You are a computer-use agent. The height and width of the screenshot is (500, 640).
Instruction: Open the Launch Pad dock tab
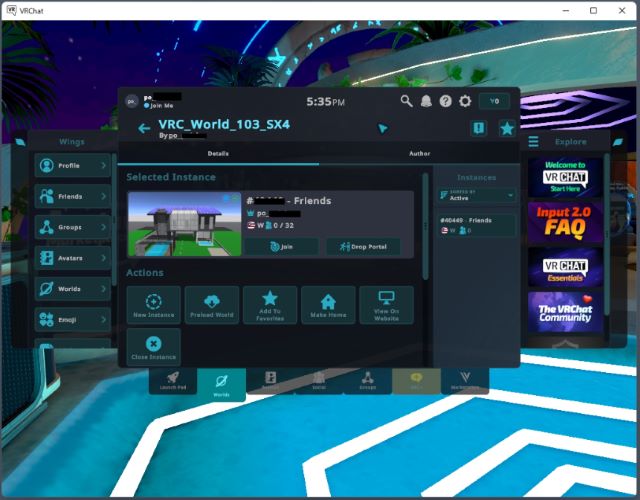tap(173, 381)
